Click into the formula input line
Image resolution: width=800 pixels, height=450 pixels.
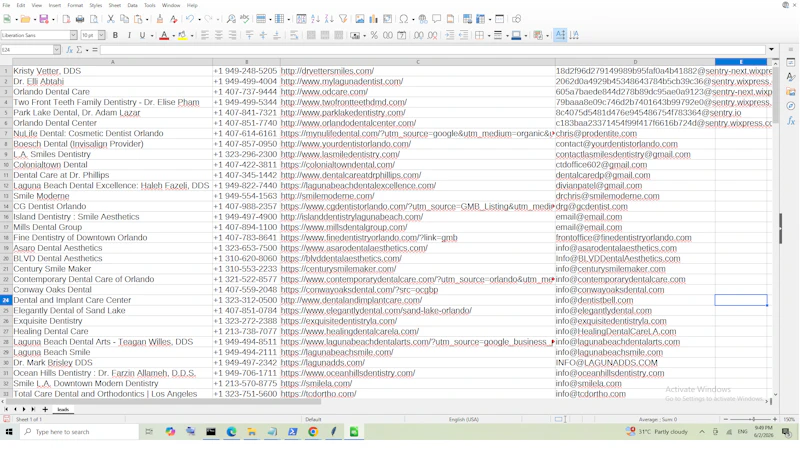coord(433,50)
